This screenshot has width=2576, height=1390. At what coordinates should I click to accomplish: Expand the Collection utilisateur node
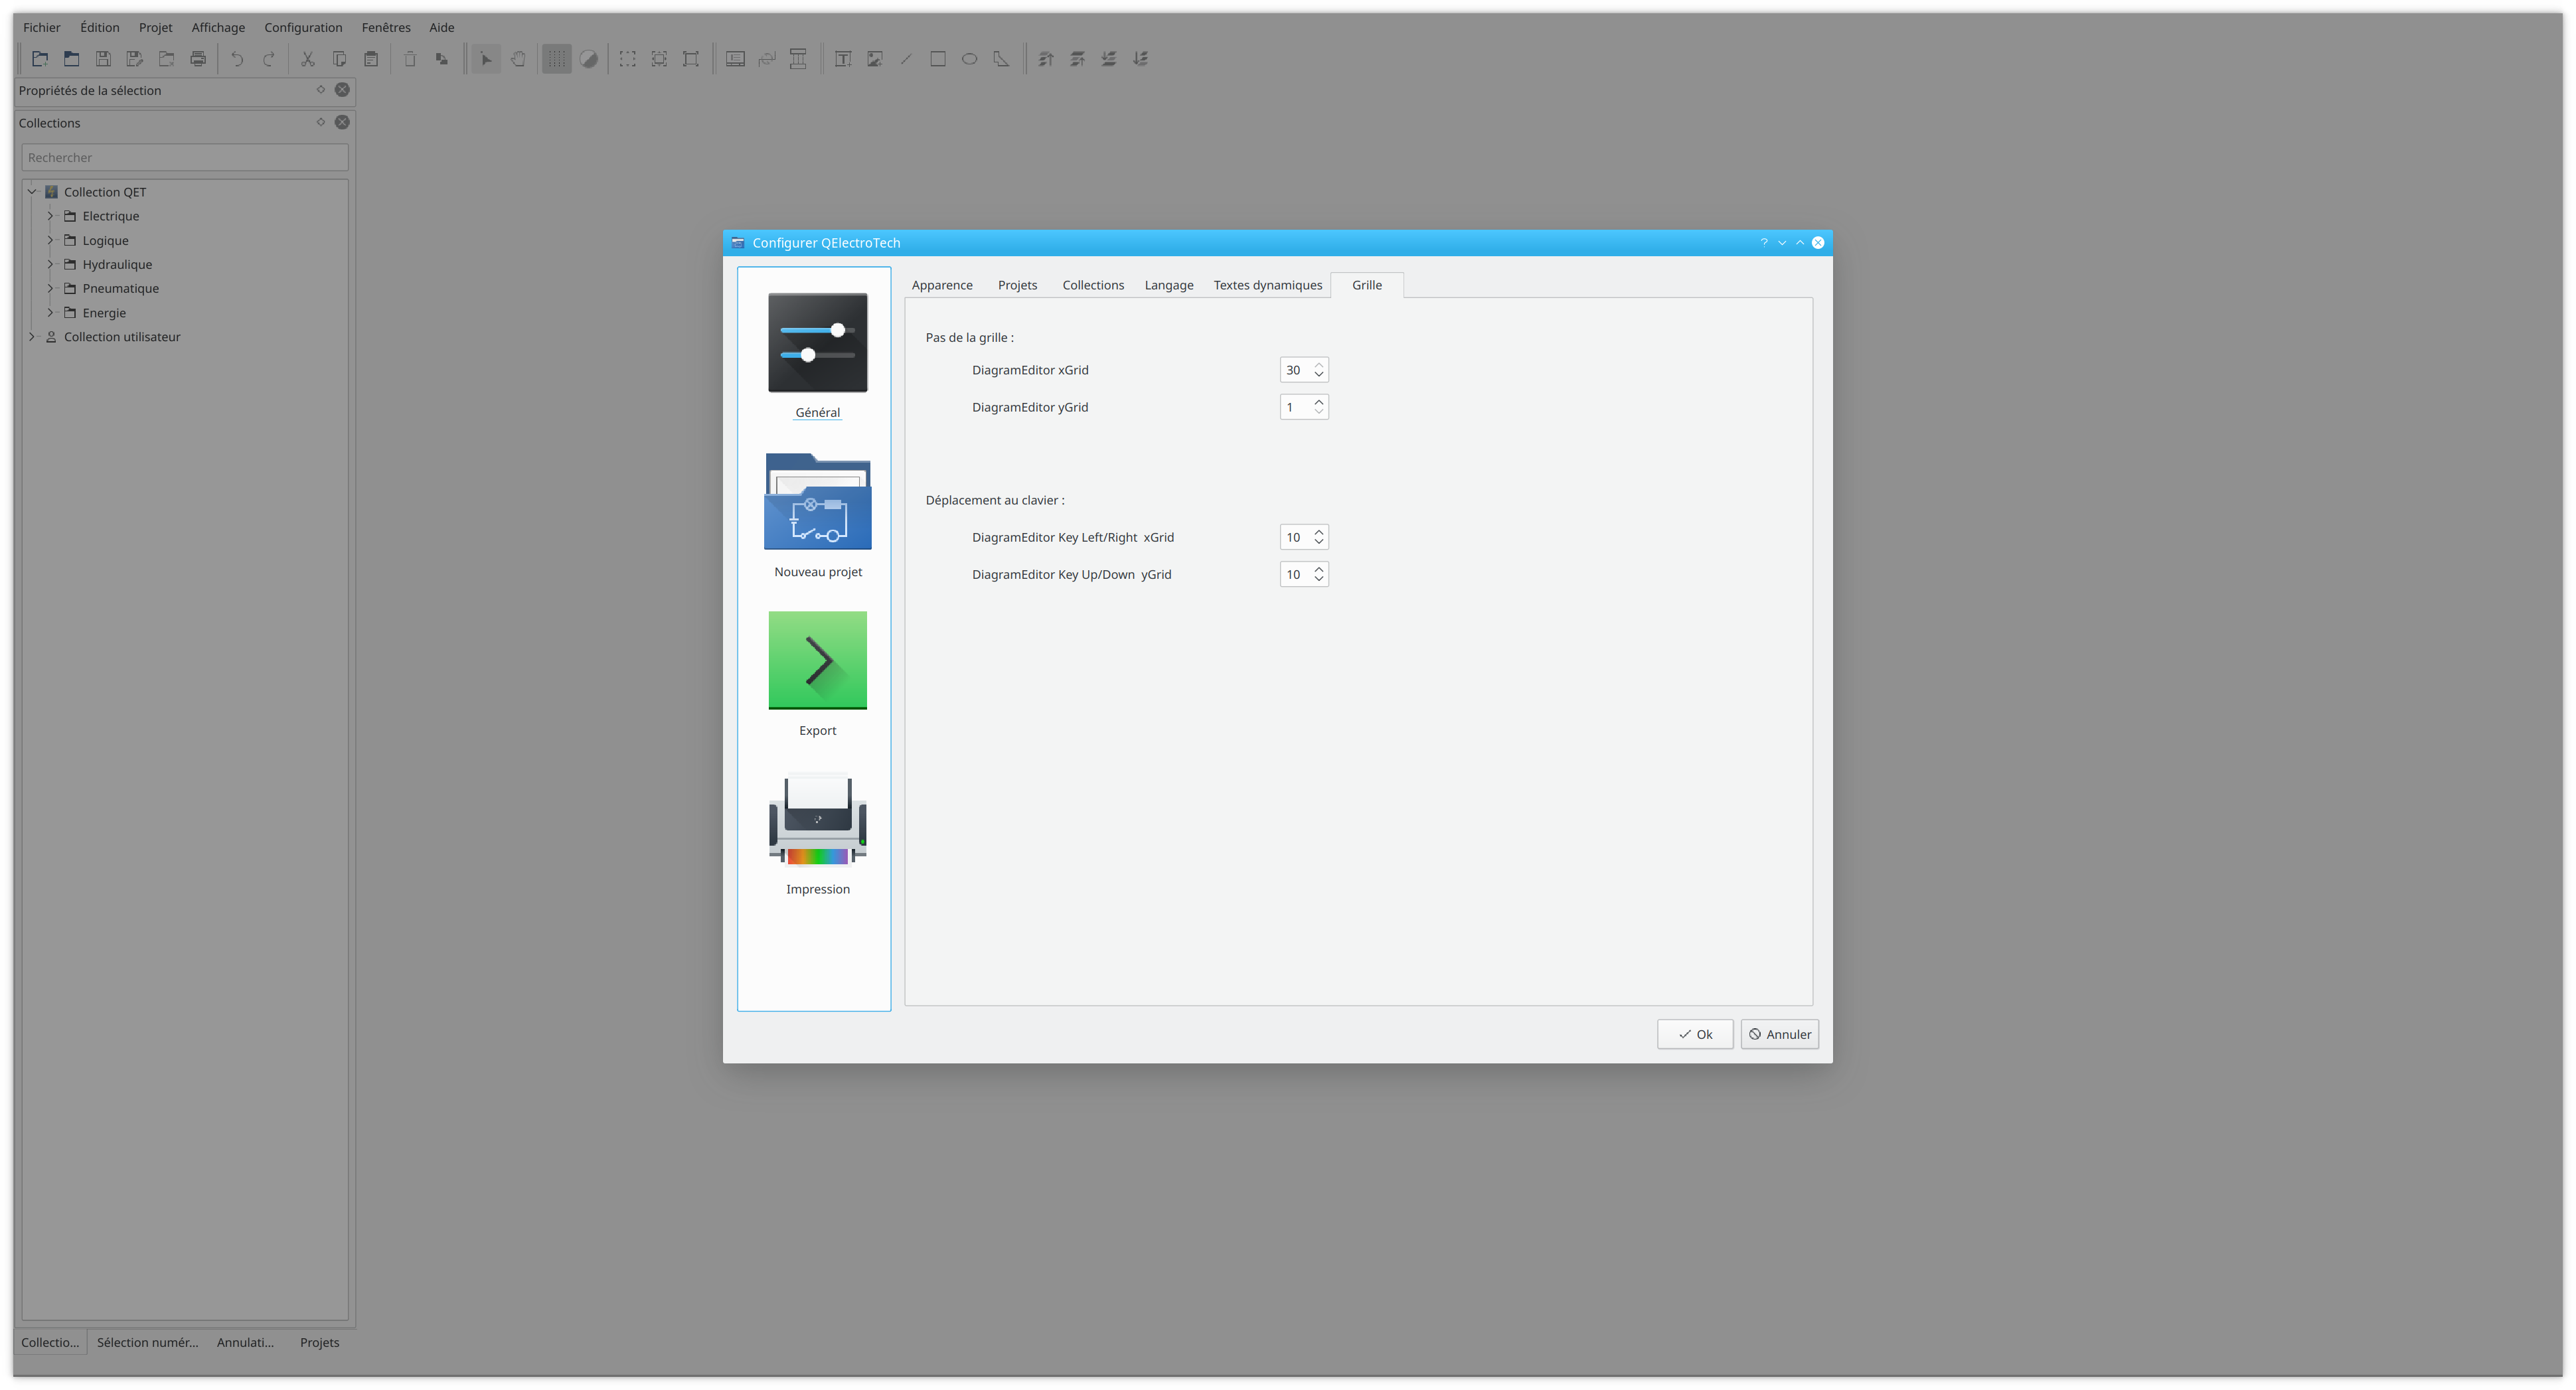32,337
